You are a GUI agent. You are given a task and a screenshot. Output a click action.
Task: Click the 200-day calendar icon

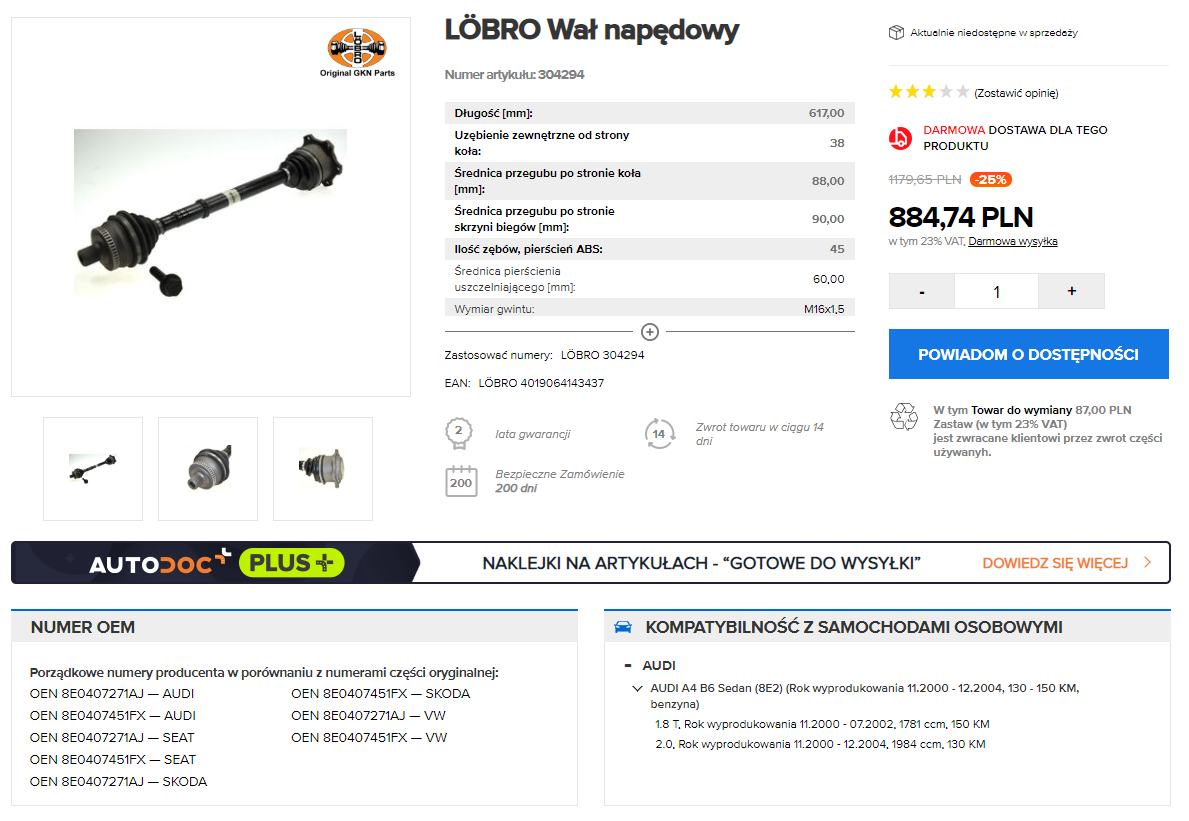[x=461, y=481]
